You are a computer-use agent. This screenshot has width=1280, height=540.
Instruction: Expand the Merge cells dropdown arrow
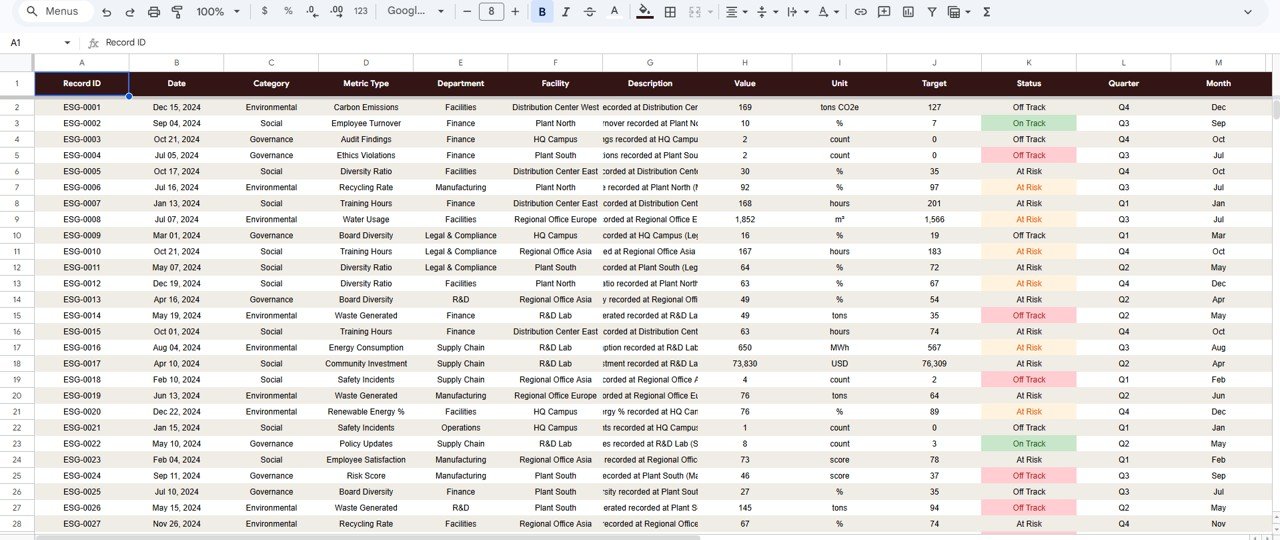pos(710,12)
